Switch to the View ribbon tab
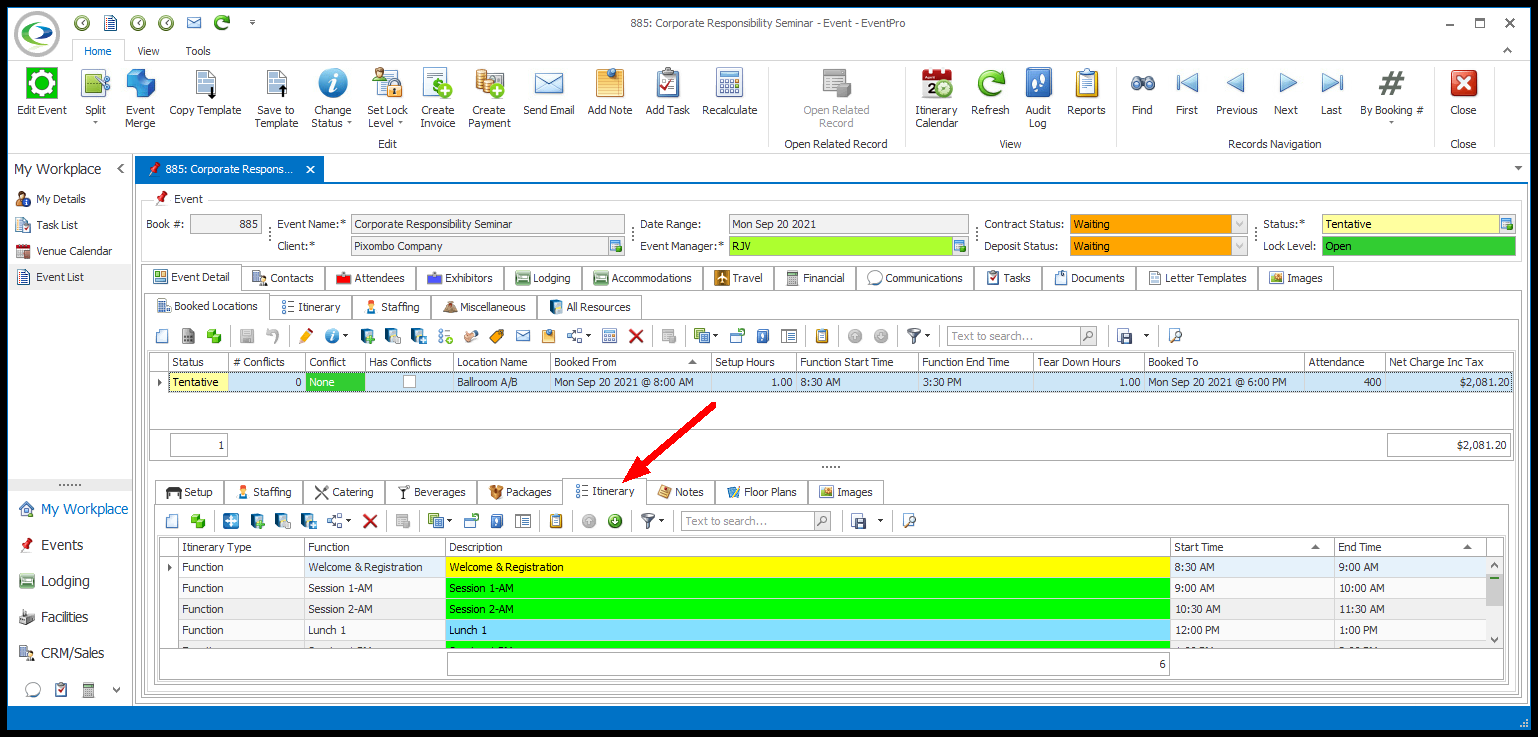 point(148,51)
